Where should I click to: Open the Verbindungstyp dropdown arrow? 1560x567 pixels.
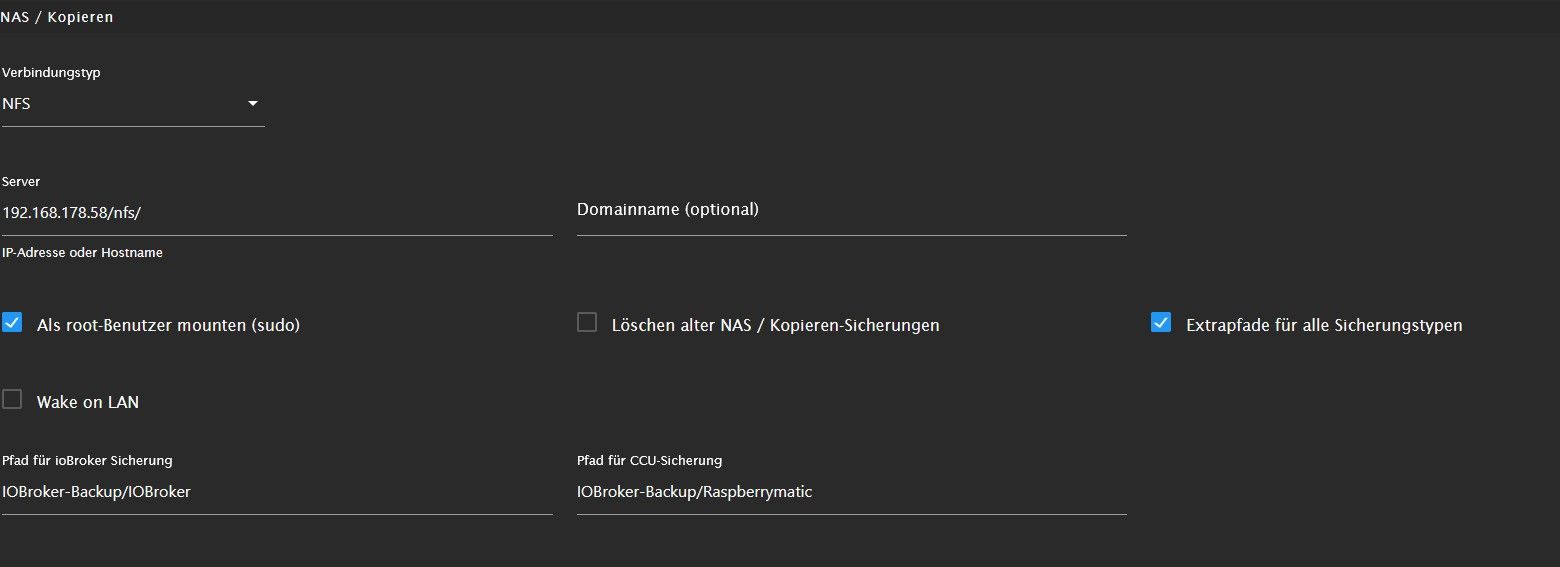(252, 103)
